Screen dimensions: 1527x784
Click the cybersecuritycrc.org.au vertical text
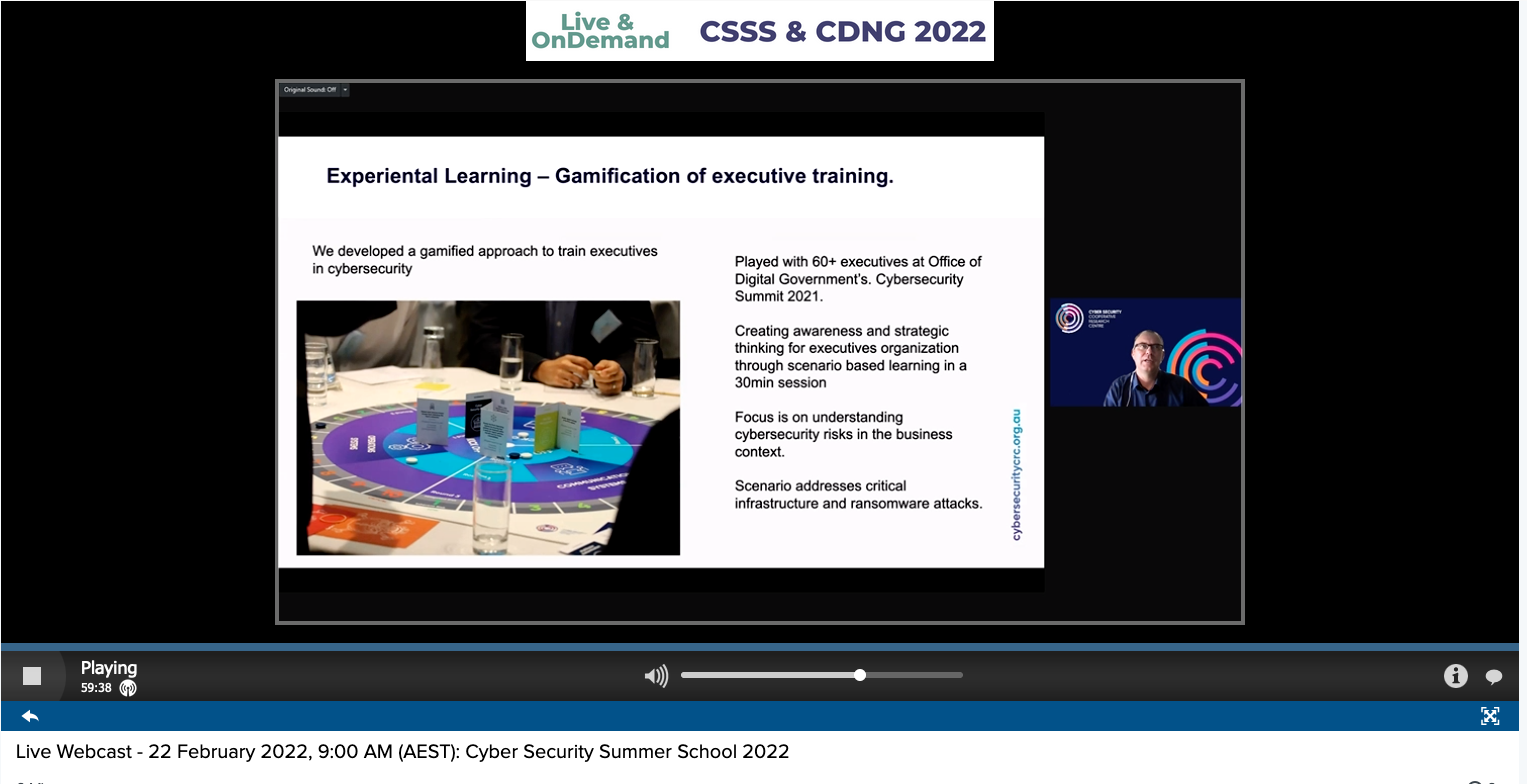(x=1017, y=473)
